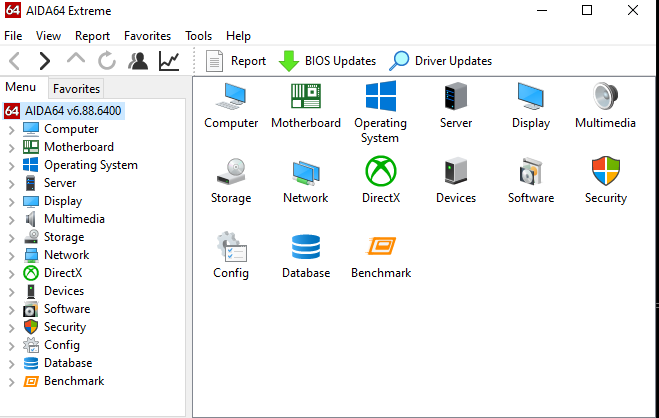
Task: Click the Report toolbar button
Action: point(236,61)
